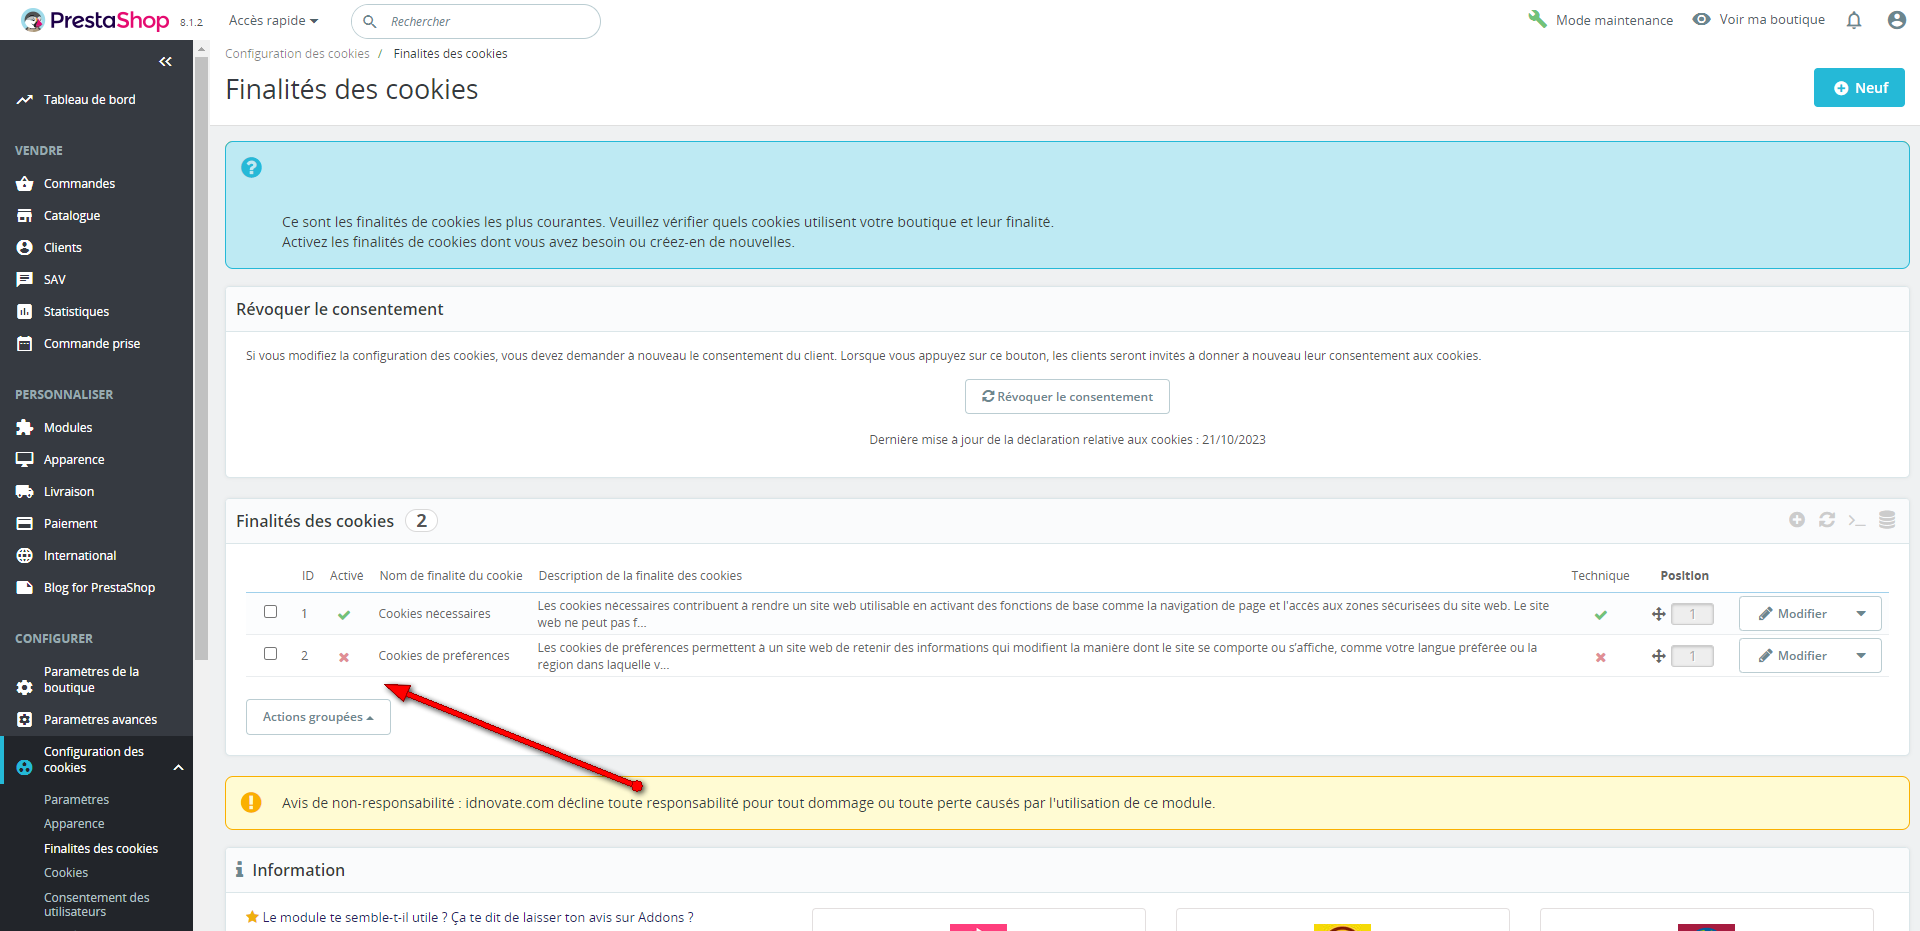The width and height of the screenshot is (1920, 931).
Task: Export to SQL Manager database icon
Action: pyautogui.click(x=1887, y=520)
